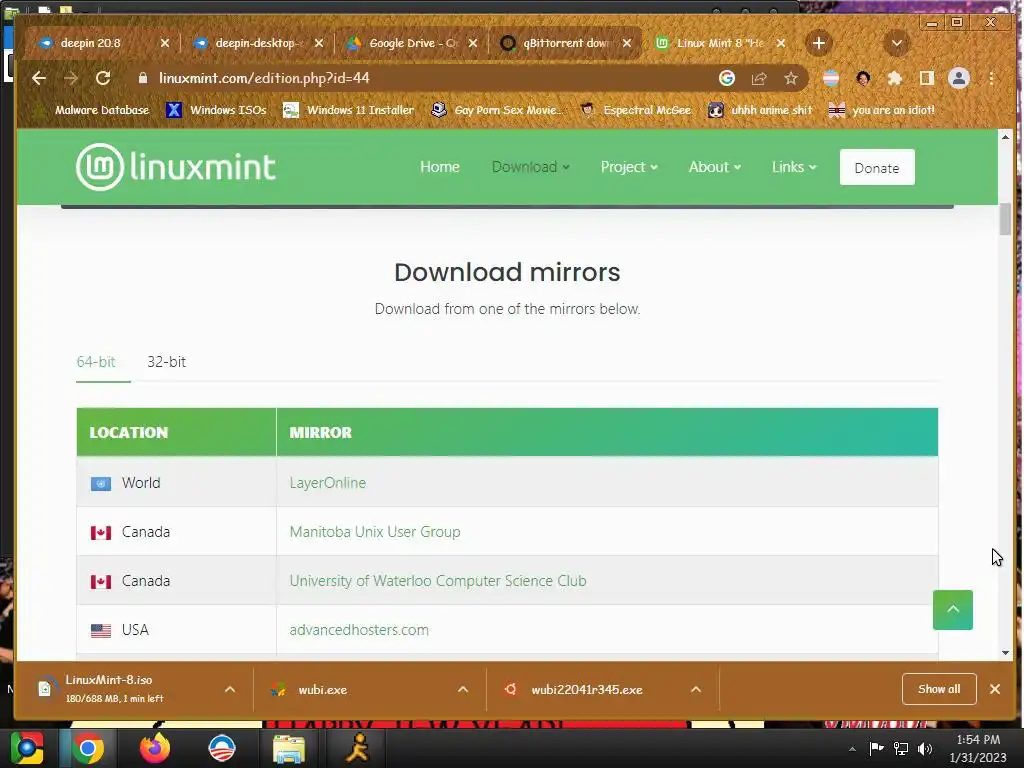
Task: Switch to the Google Drive tab
Action: (x=413, y=43)
